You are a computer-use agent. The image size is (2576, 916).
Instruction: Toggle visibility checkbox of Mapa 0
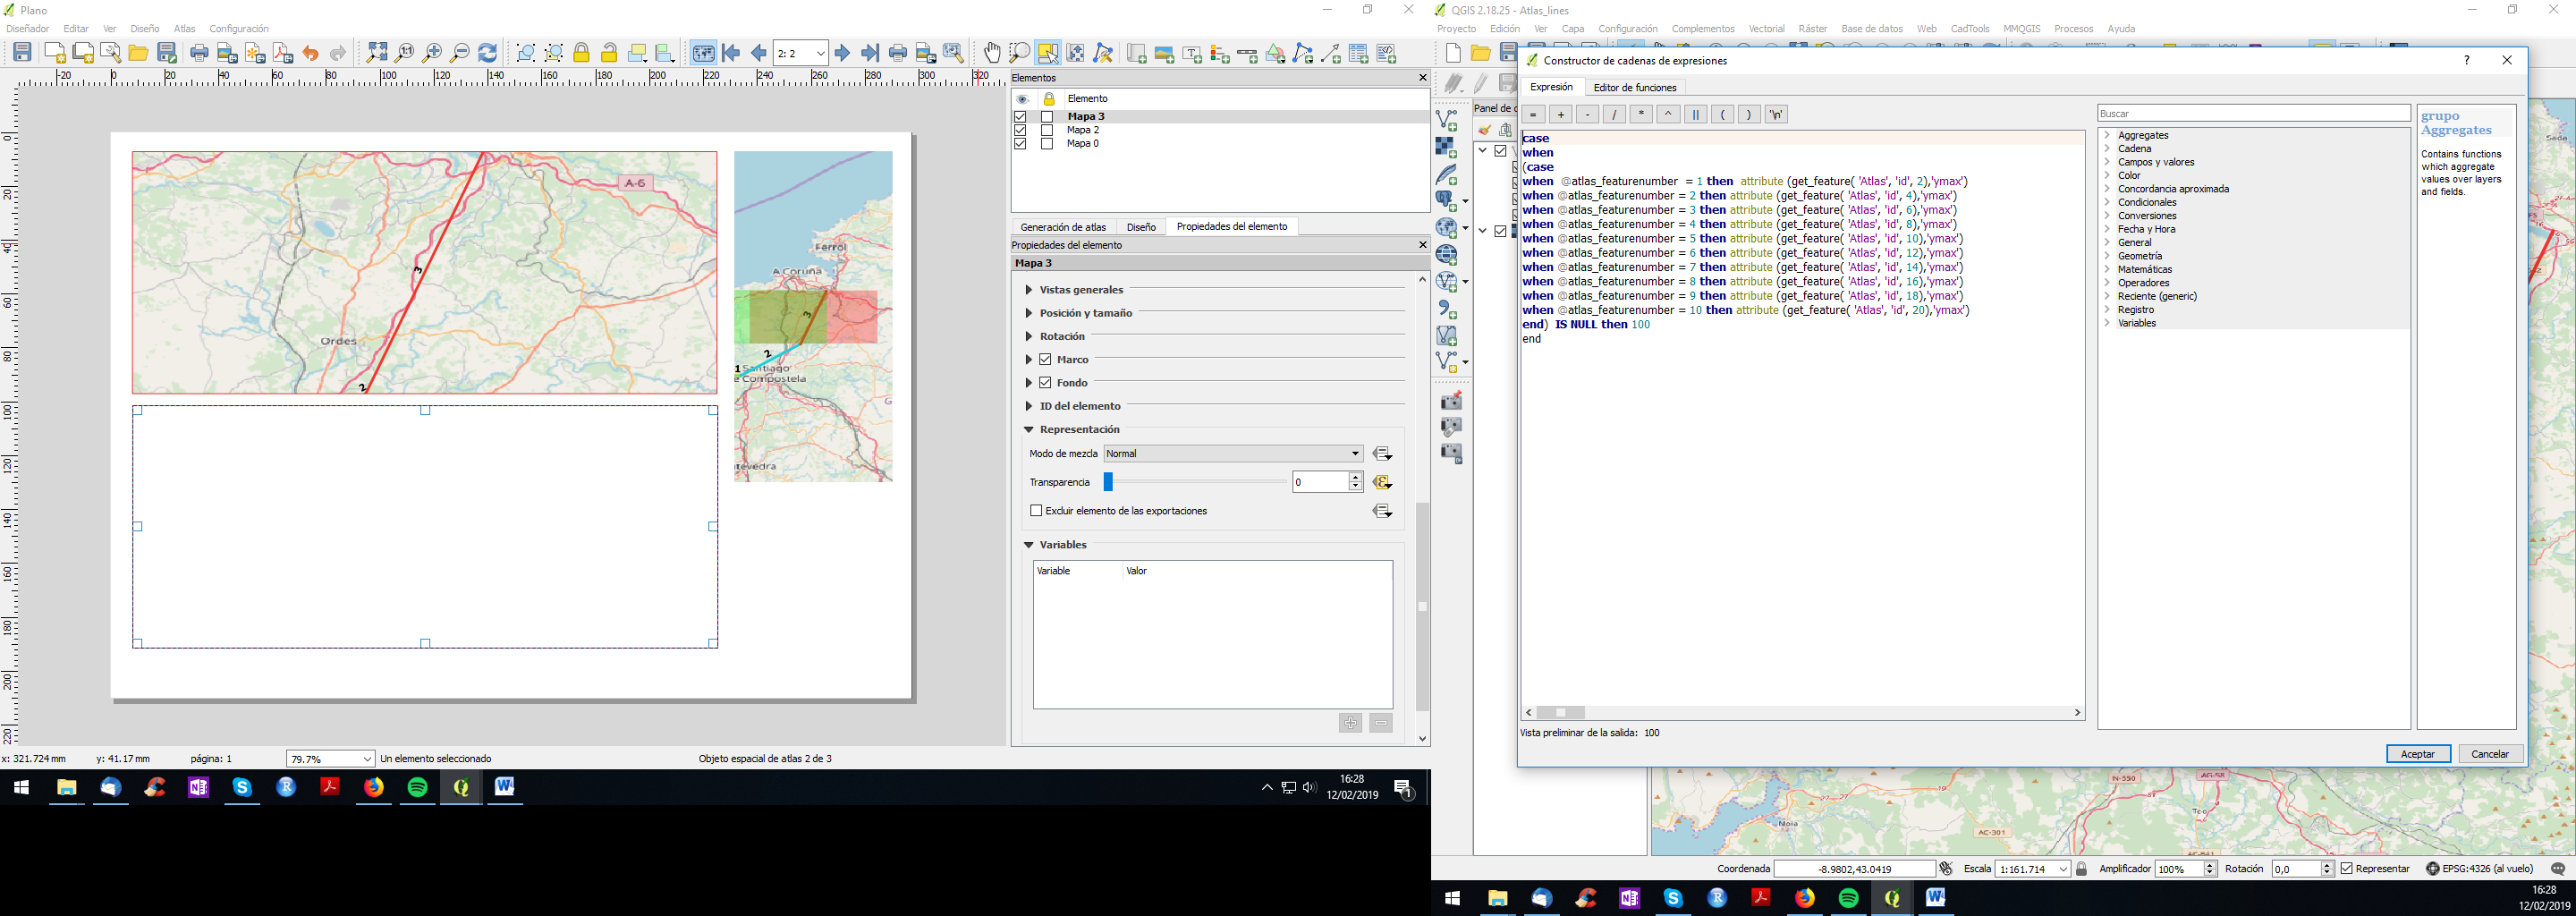click(x=1021, y=144)
